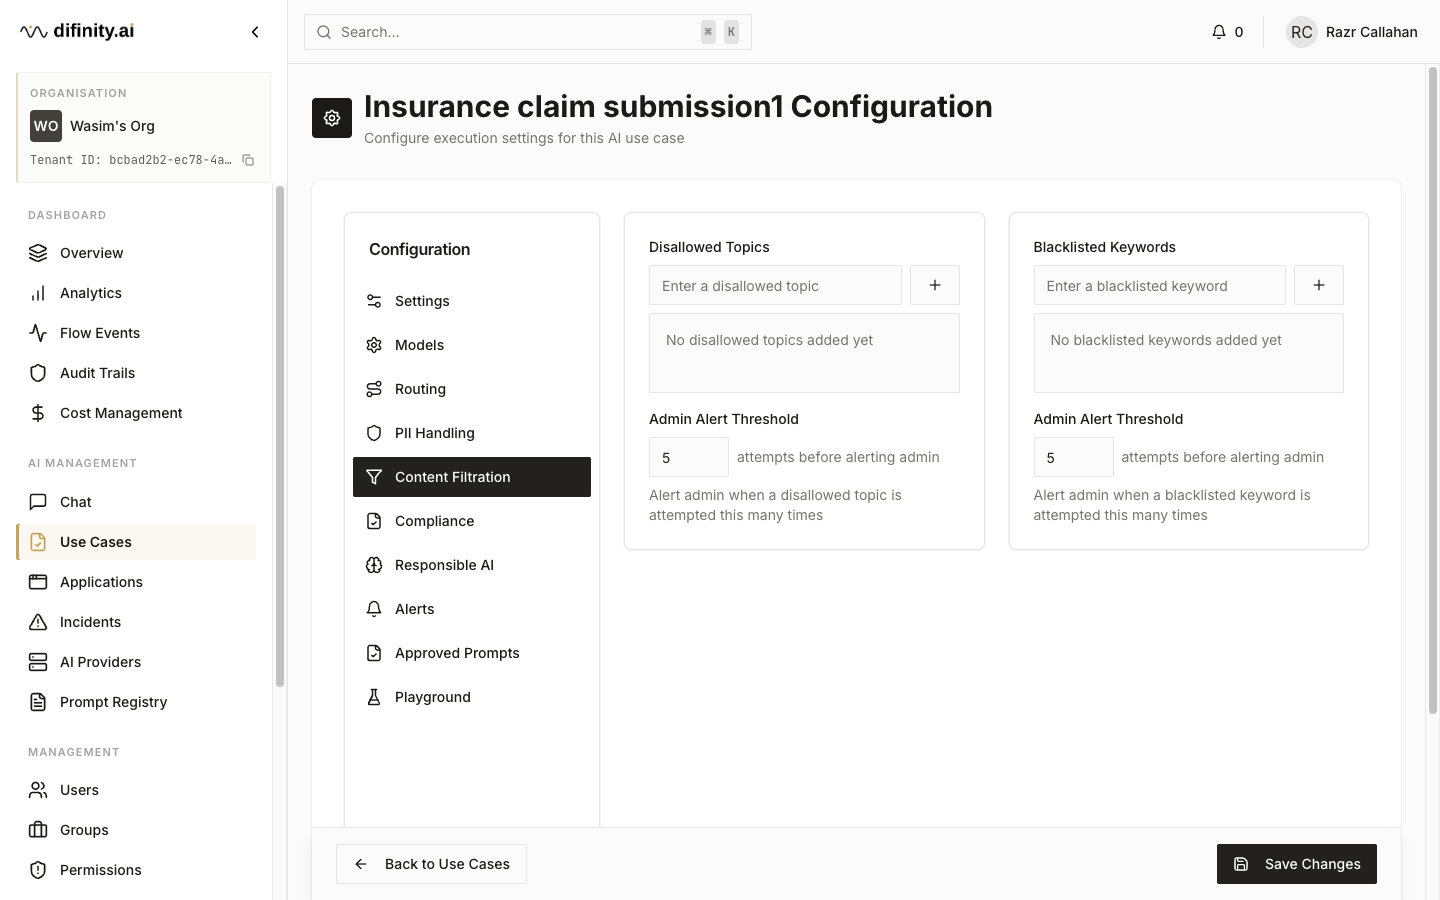Open the Overview page
1440x900 pixels.
(136, 253)
